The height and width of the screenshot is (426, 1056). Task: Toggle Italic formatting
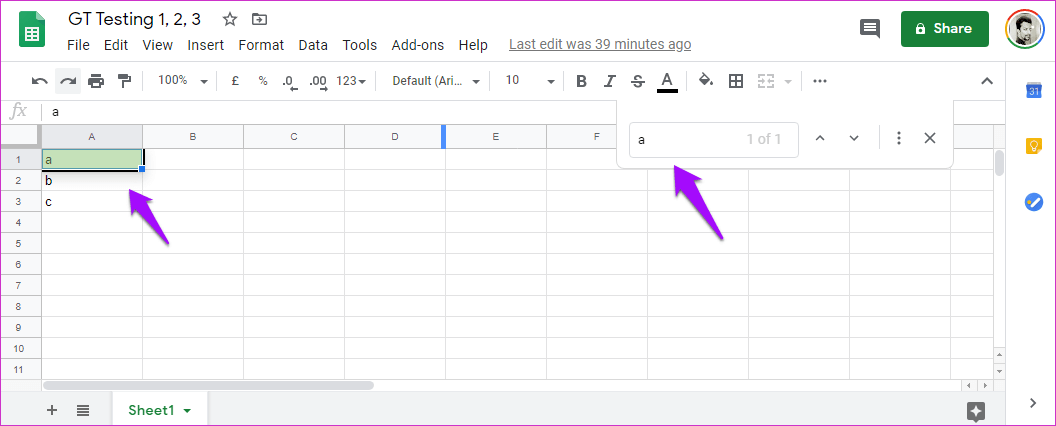pyautogui.click(x=609, y=81)
